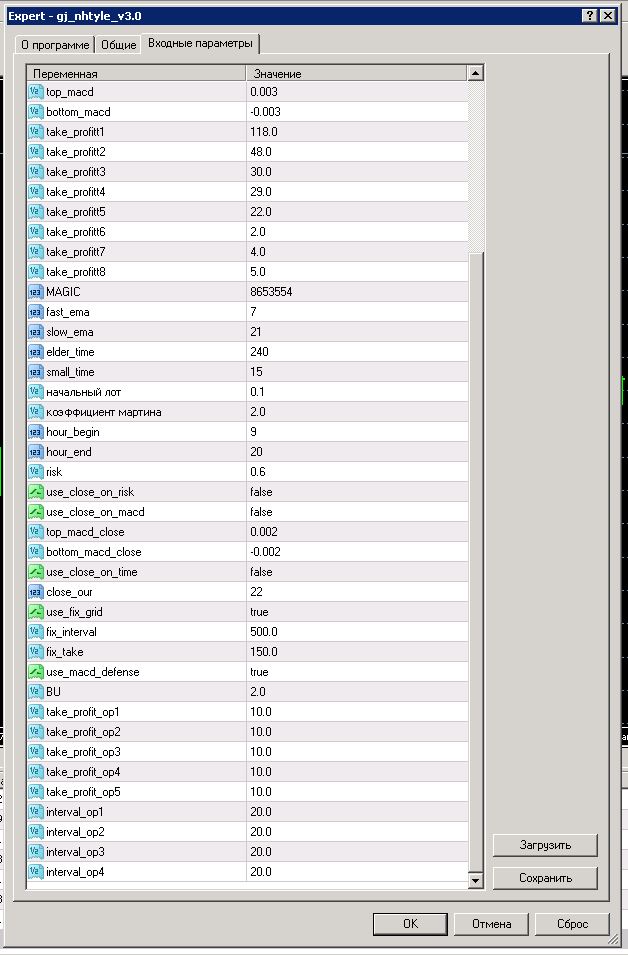This screenshot has height=956, width=628.
Task: Click the risk variable icon
Action: [35, 472]
